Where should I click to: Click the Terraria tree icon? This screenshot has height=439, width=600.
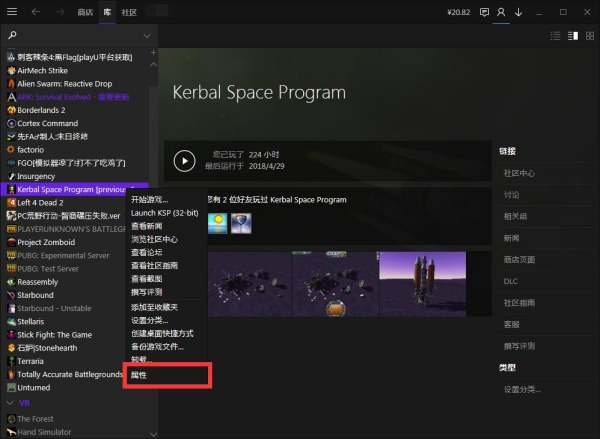(x=11, y=361)
